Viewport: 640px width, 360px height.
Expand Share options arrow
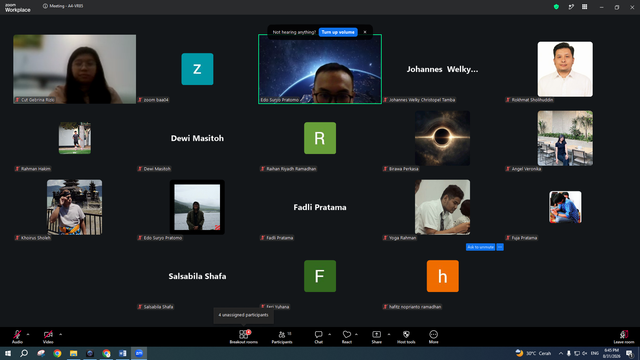(x=389, y=334)
